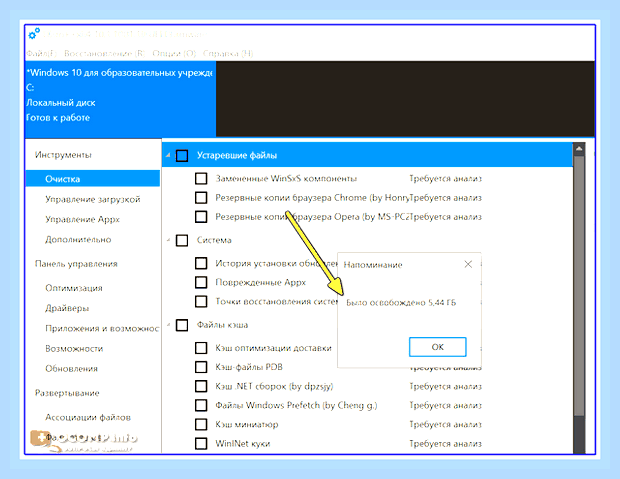Tick the Кэш-файлы PDB checkbox
The height and width of the screenshot is (479, 620).
coord(201,367)
